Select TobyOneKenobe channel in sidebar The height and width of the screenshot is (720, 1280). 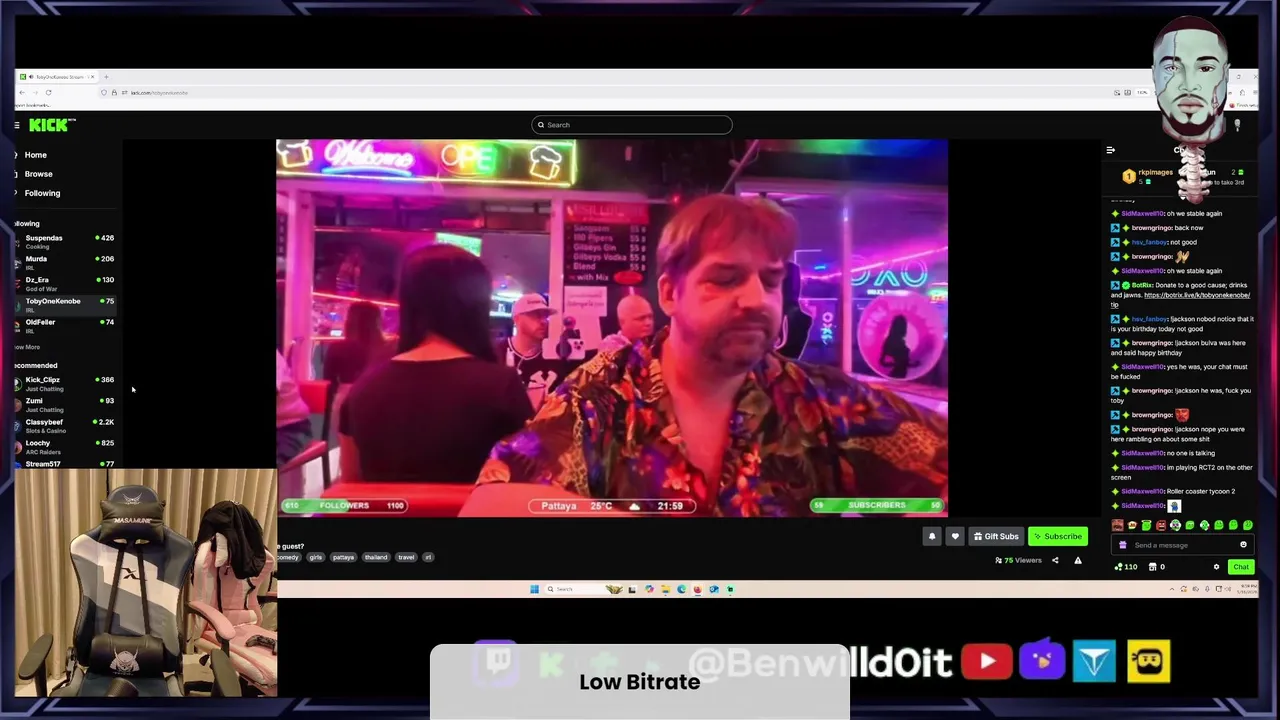(64, 304)
